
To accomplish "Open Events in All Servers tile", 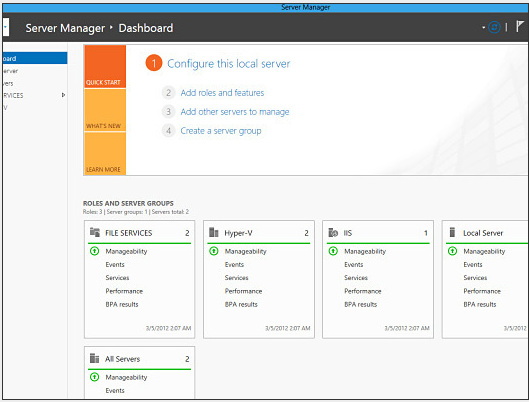I will click(x=115, y=391).
